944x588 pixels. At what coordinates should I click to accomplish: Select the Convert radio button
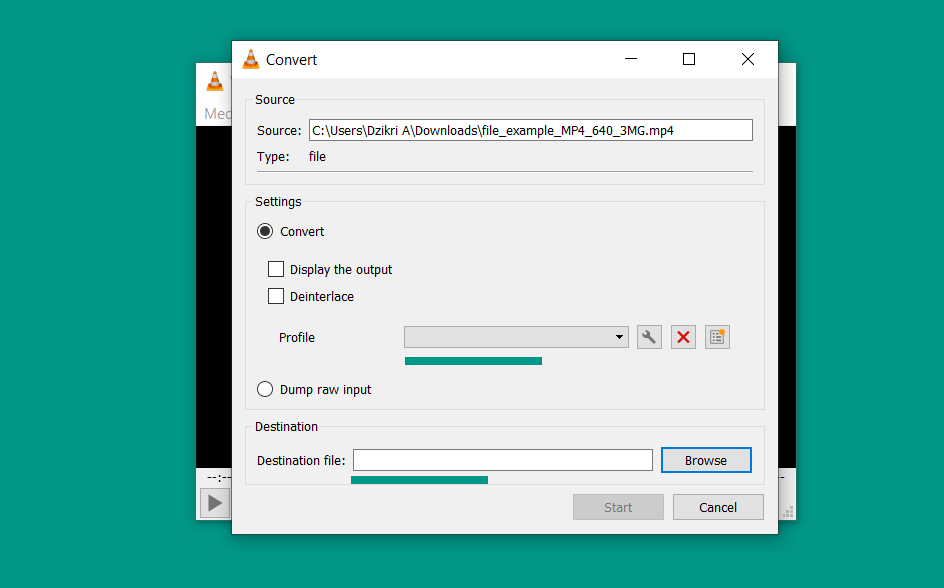[x=265, y=232]
